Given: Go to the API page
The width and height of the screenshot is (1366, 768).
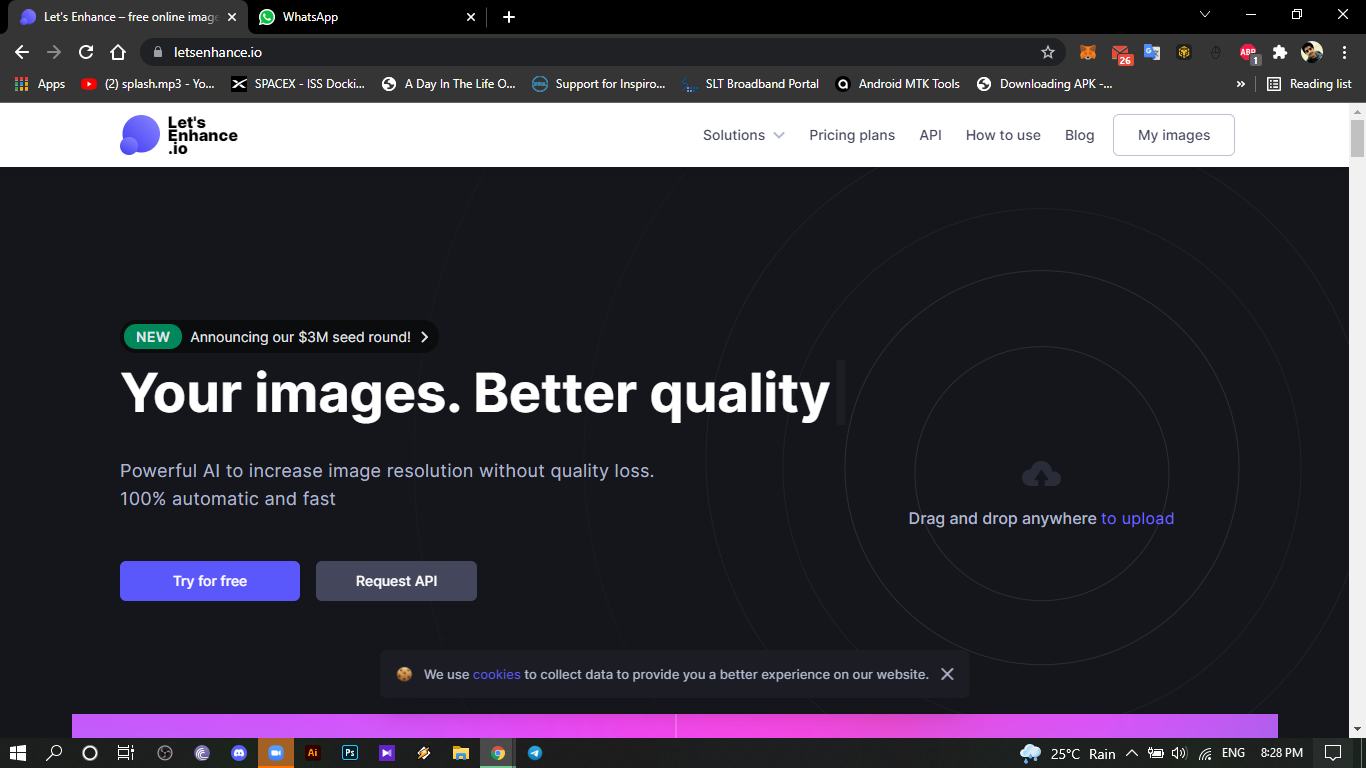Looking at the screenshot, I should 931,135.
